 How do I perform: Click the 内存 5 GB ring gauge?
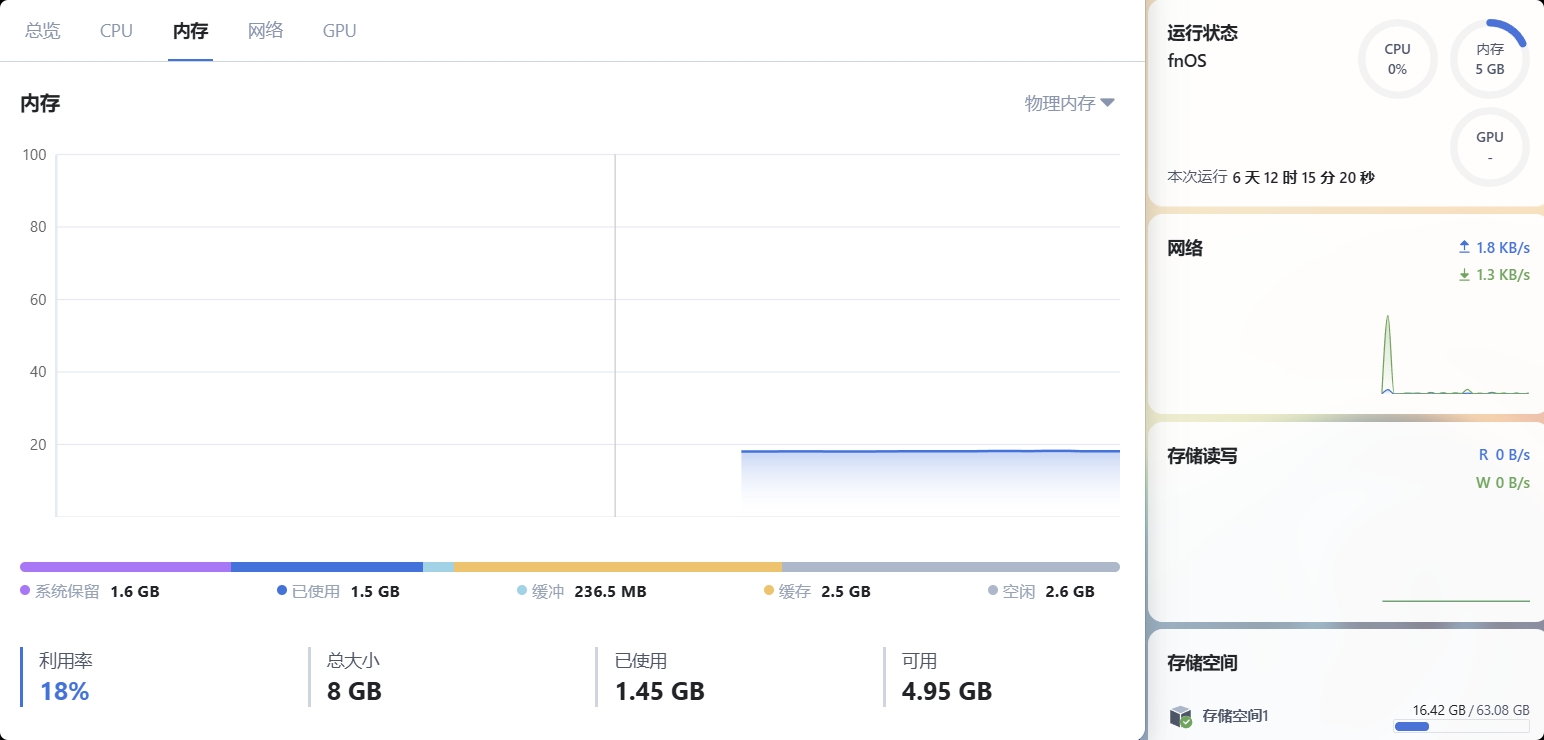pyautogui.click(x=1489, y=59)
